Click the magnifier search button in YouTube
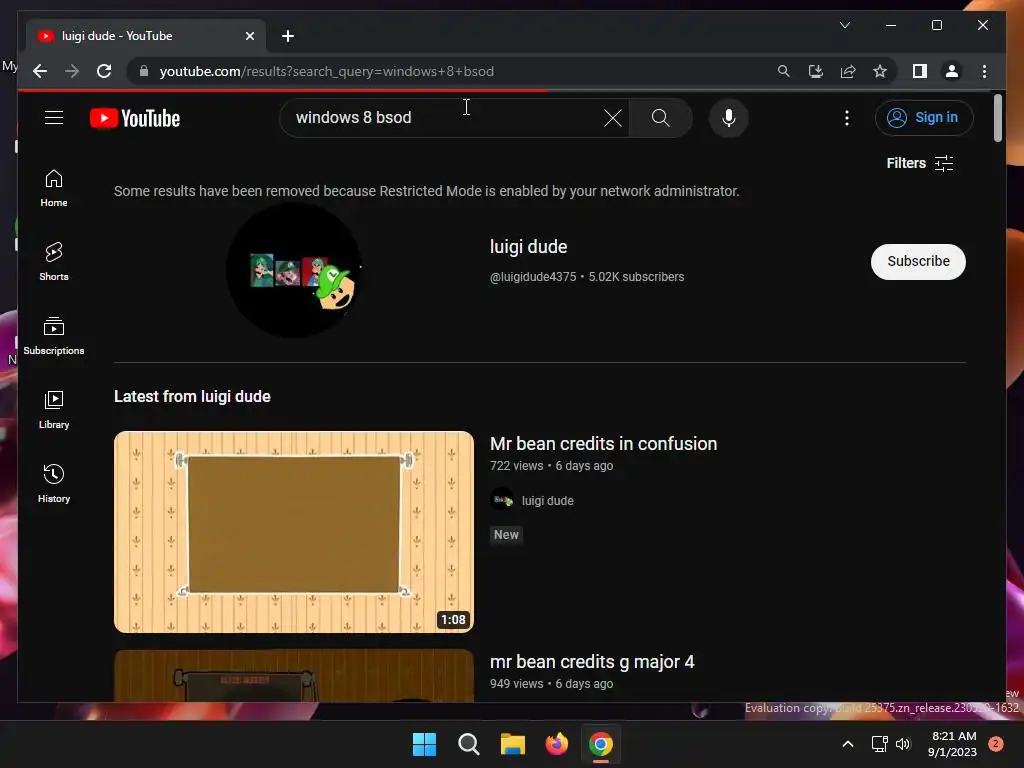Image resolution: width=1024 pixels, height=768 pixels. (x=660, y=118)
